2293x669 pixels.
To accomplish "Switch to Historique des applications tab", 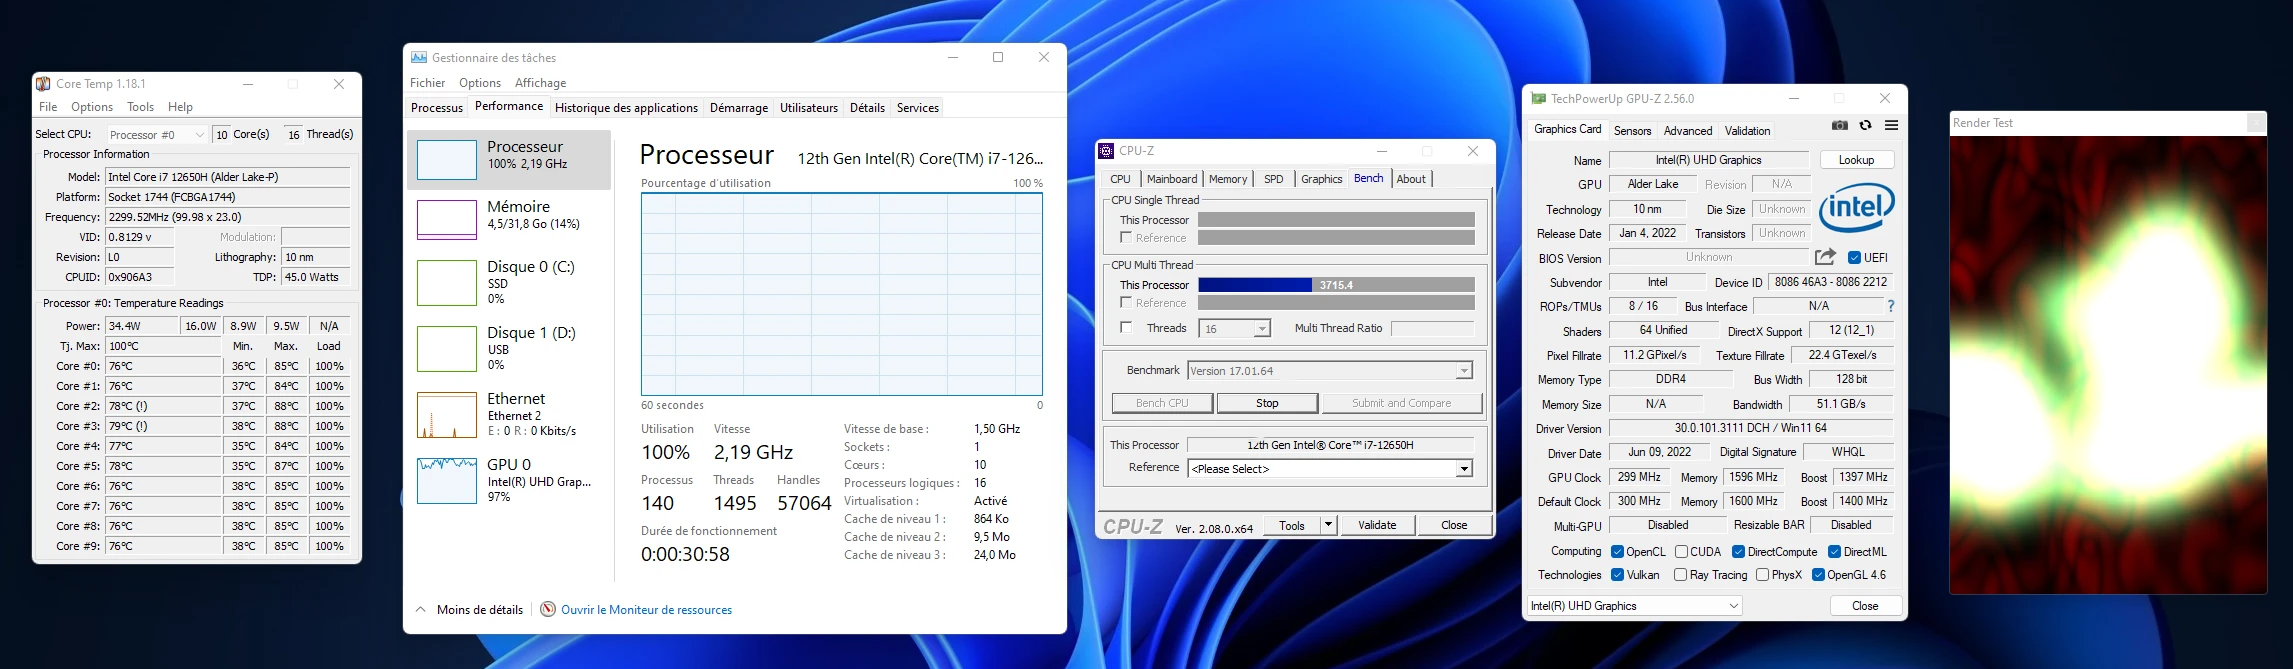I will [x=626, y=108].
